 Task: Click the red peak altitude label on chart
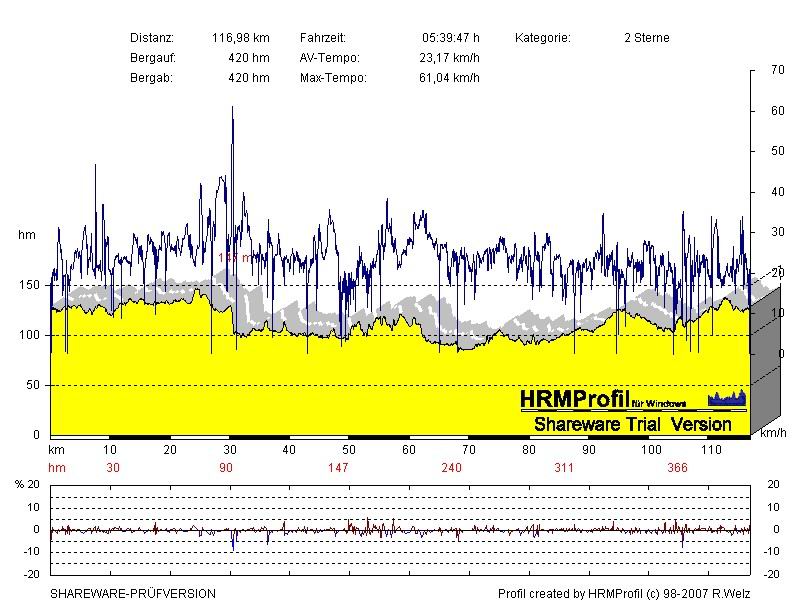238,257
